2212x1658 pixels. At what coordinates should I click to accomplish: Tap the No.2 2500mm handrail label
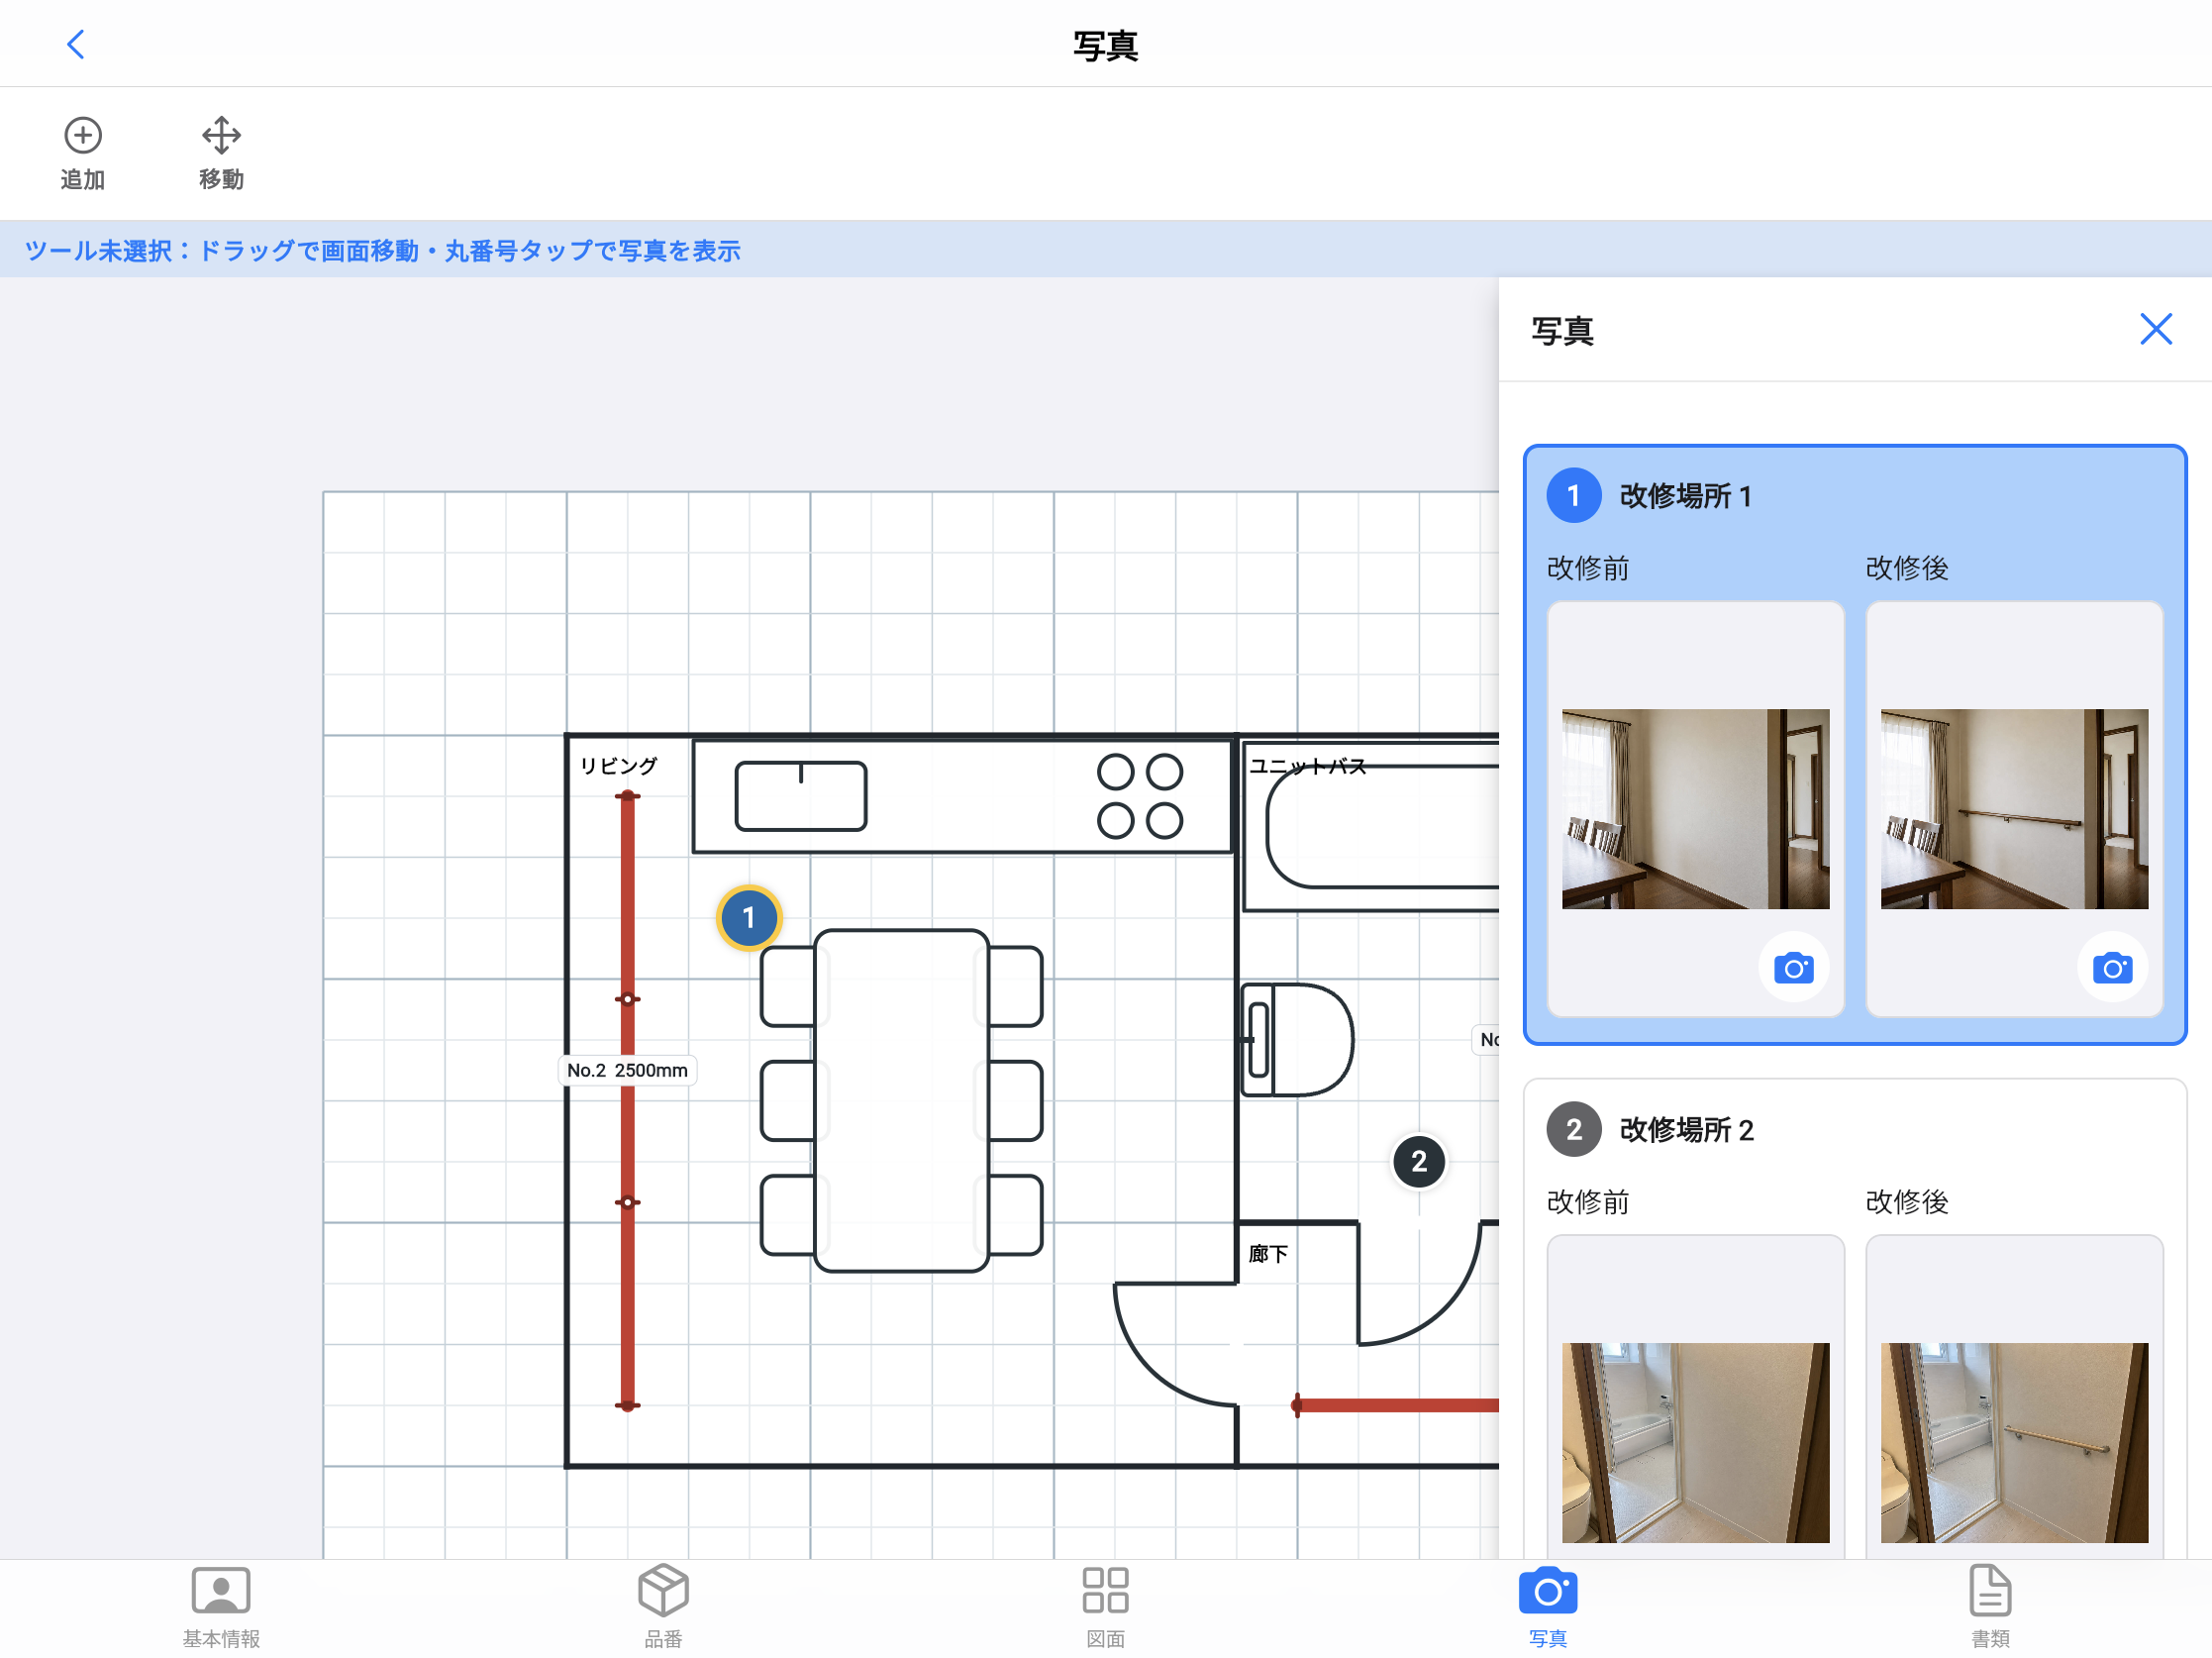(x=627, y=1070)
